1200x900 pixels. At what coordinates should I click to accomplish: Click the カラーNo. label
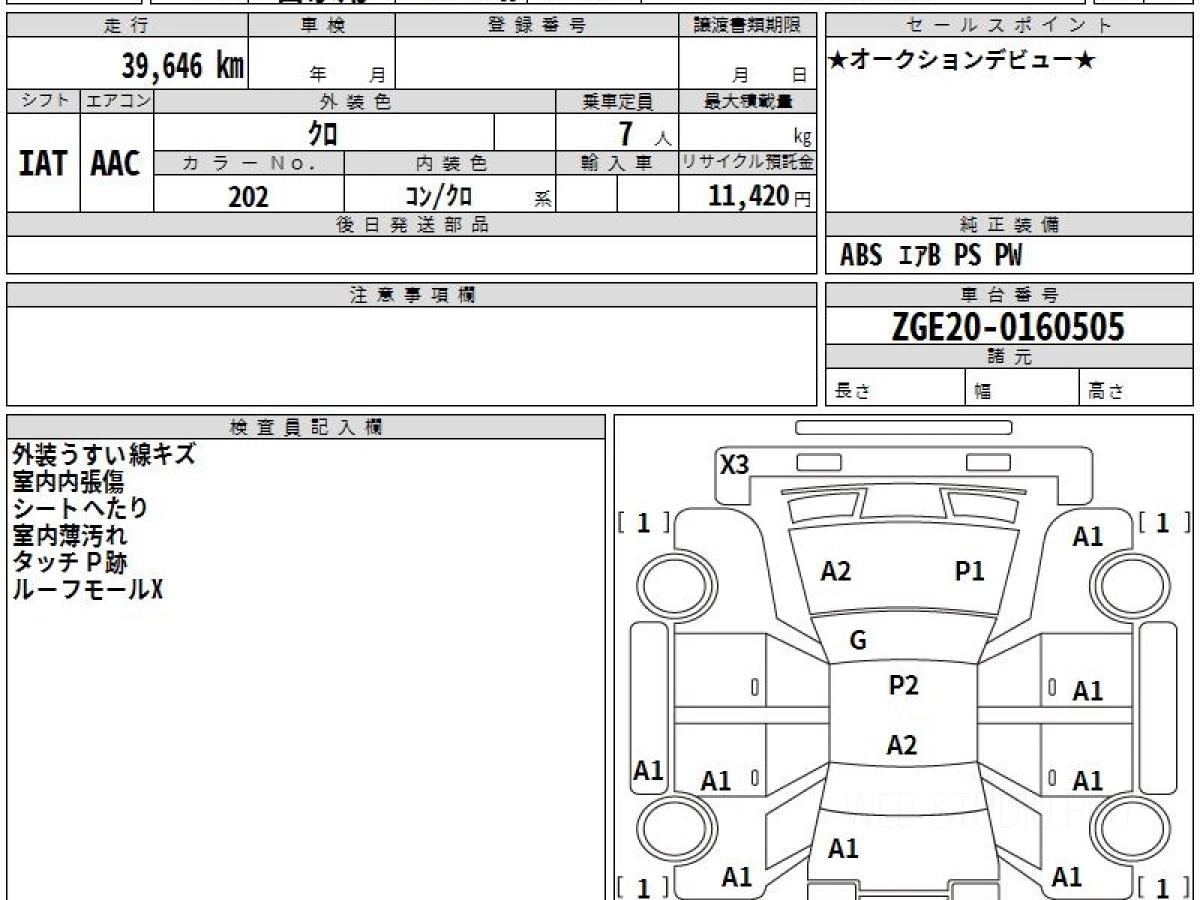click(249, 163)
